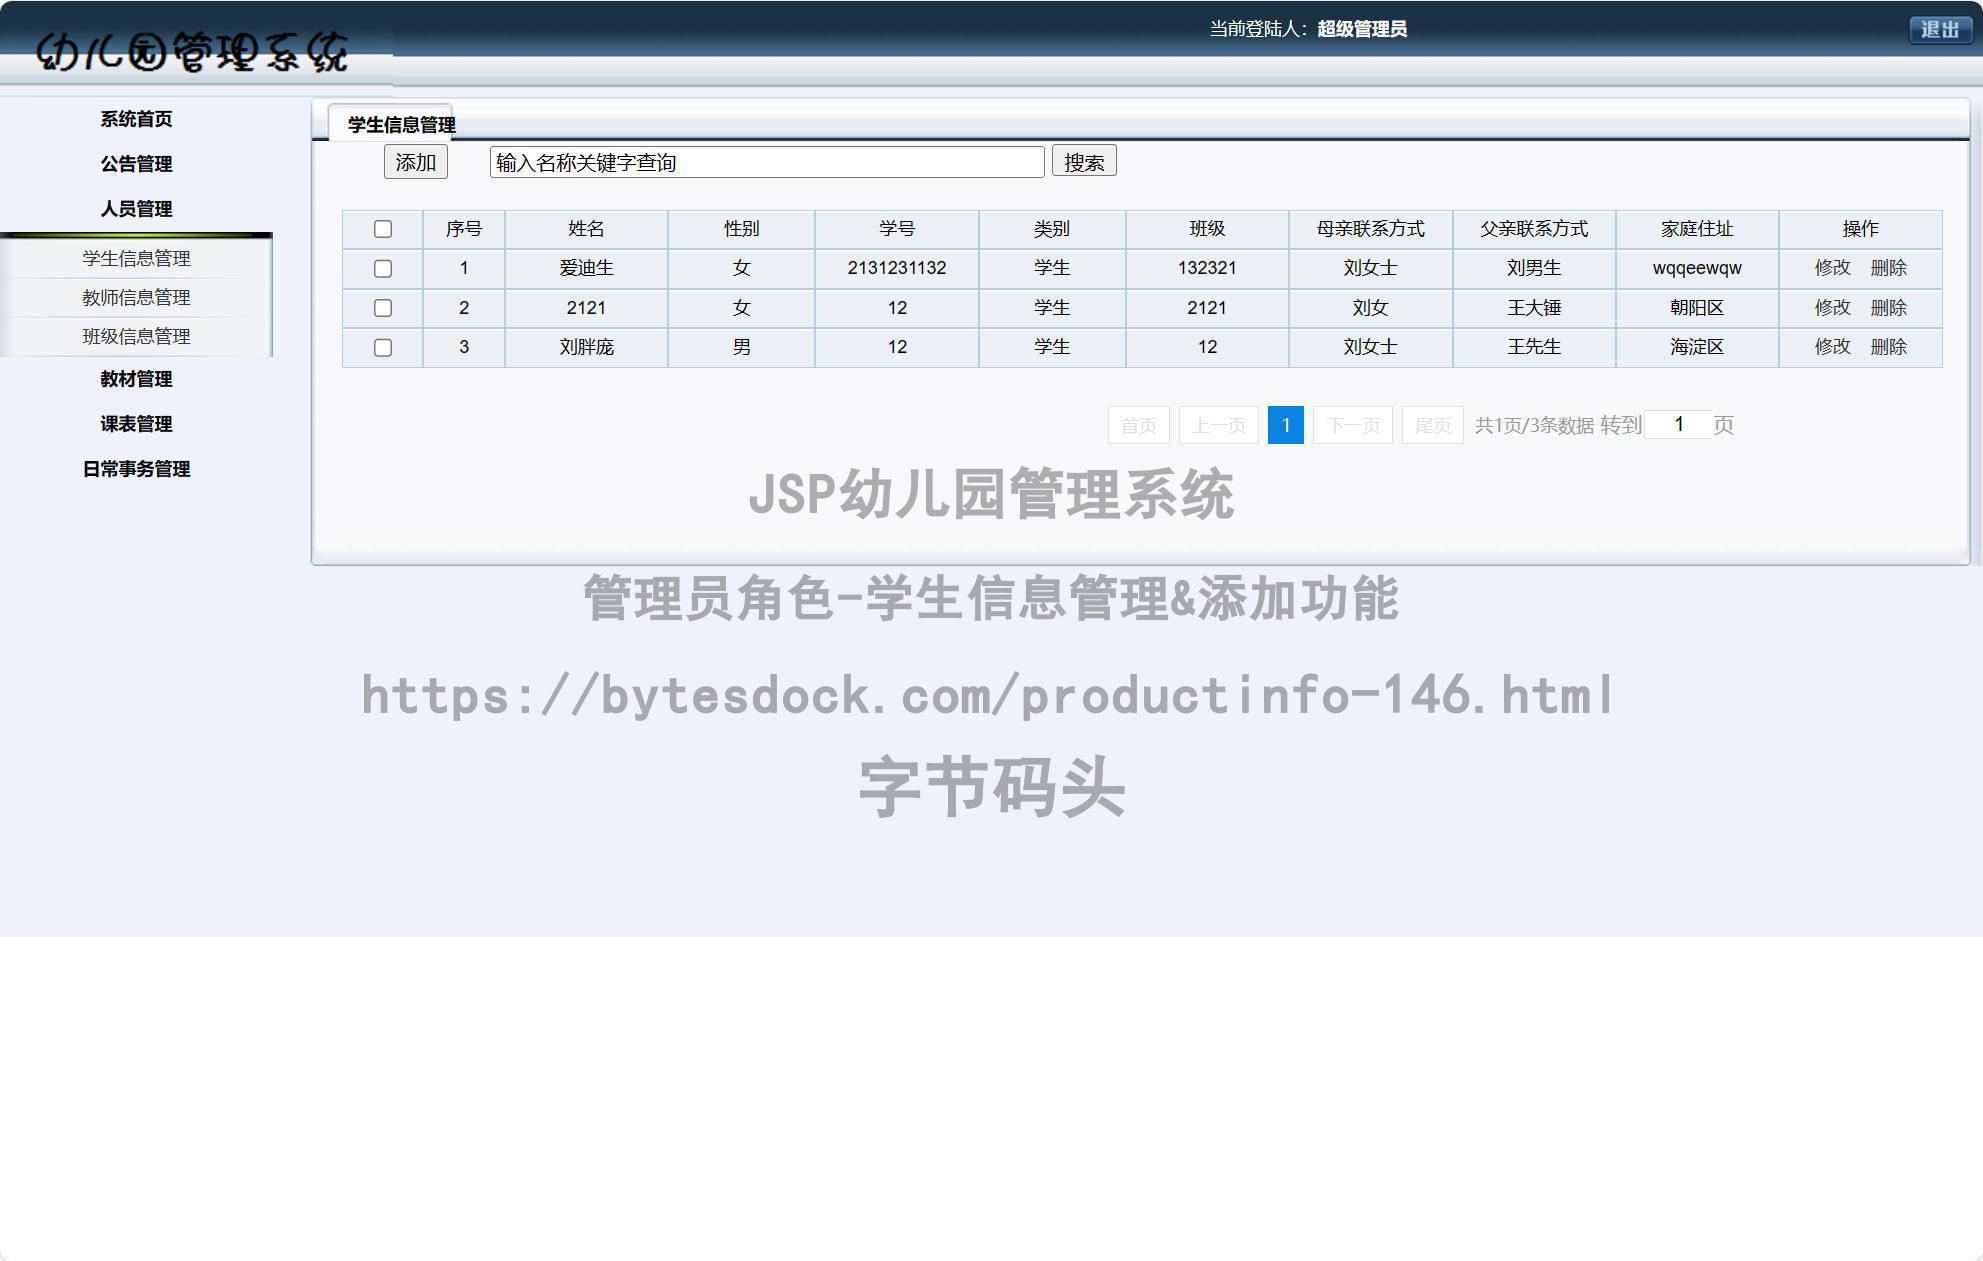The height and width of the screenshot is (1261, 1983).
Task: Open 课表管理 from the sidebar
Action: click(x=135, y=424)
